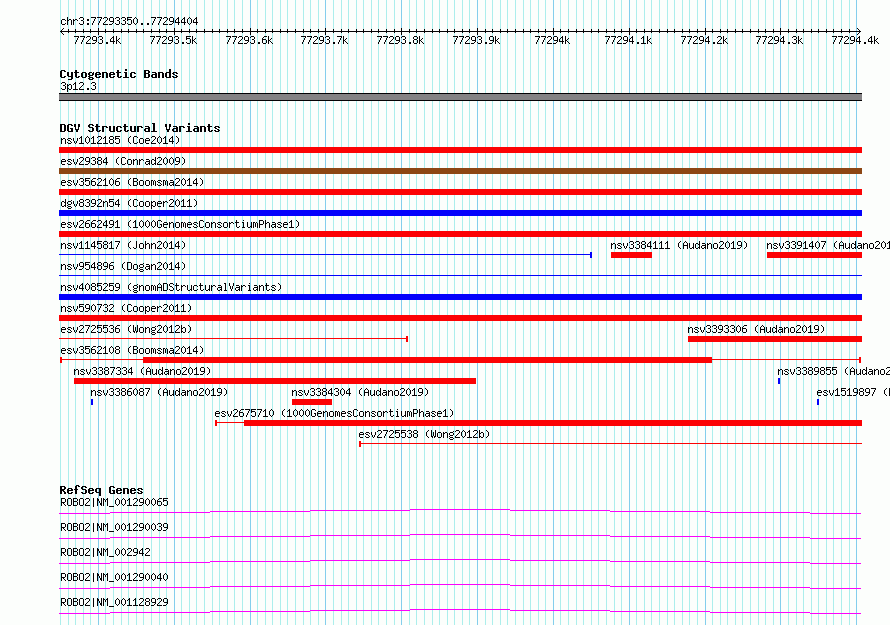The width and height of the screenshot is (890, 625).
Task: Click the Cytogenetic Bands track title
Action: (119, 74)
